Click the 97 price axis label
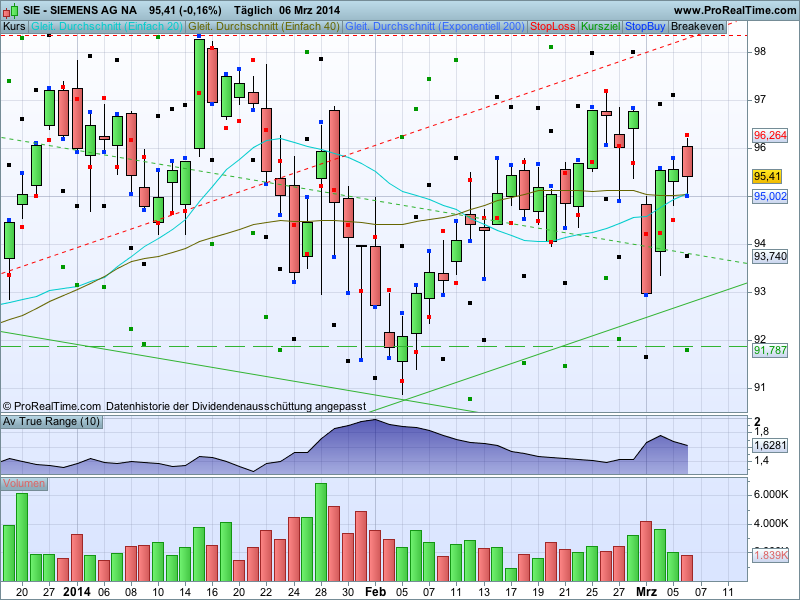 (x=760, y=99)
